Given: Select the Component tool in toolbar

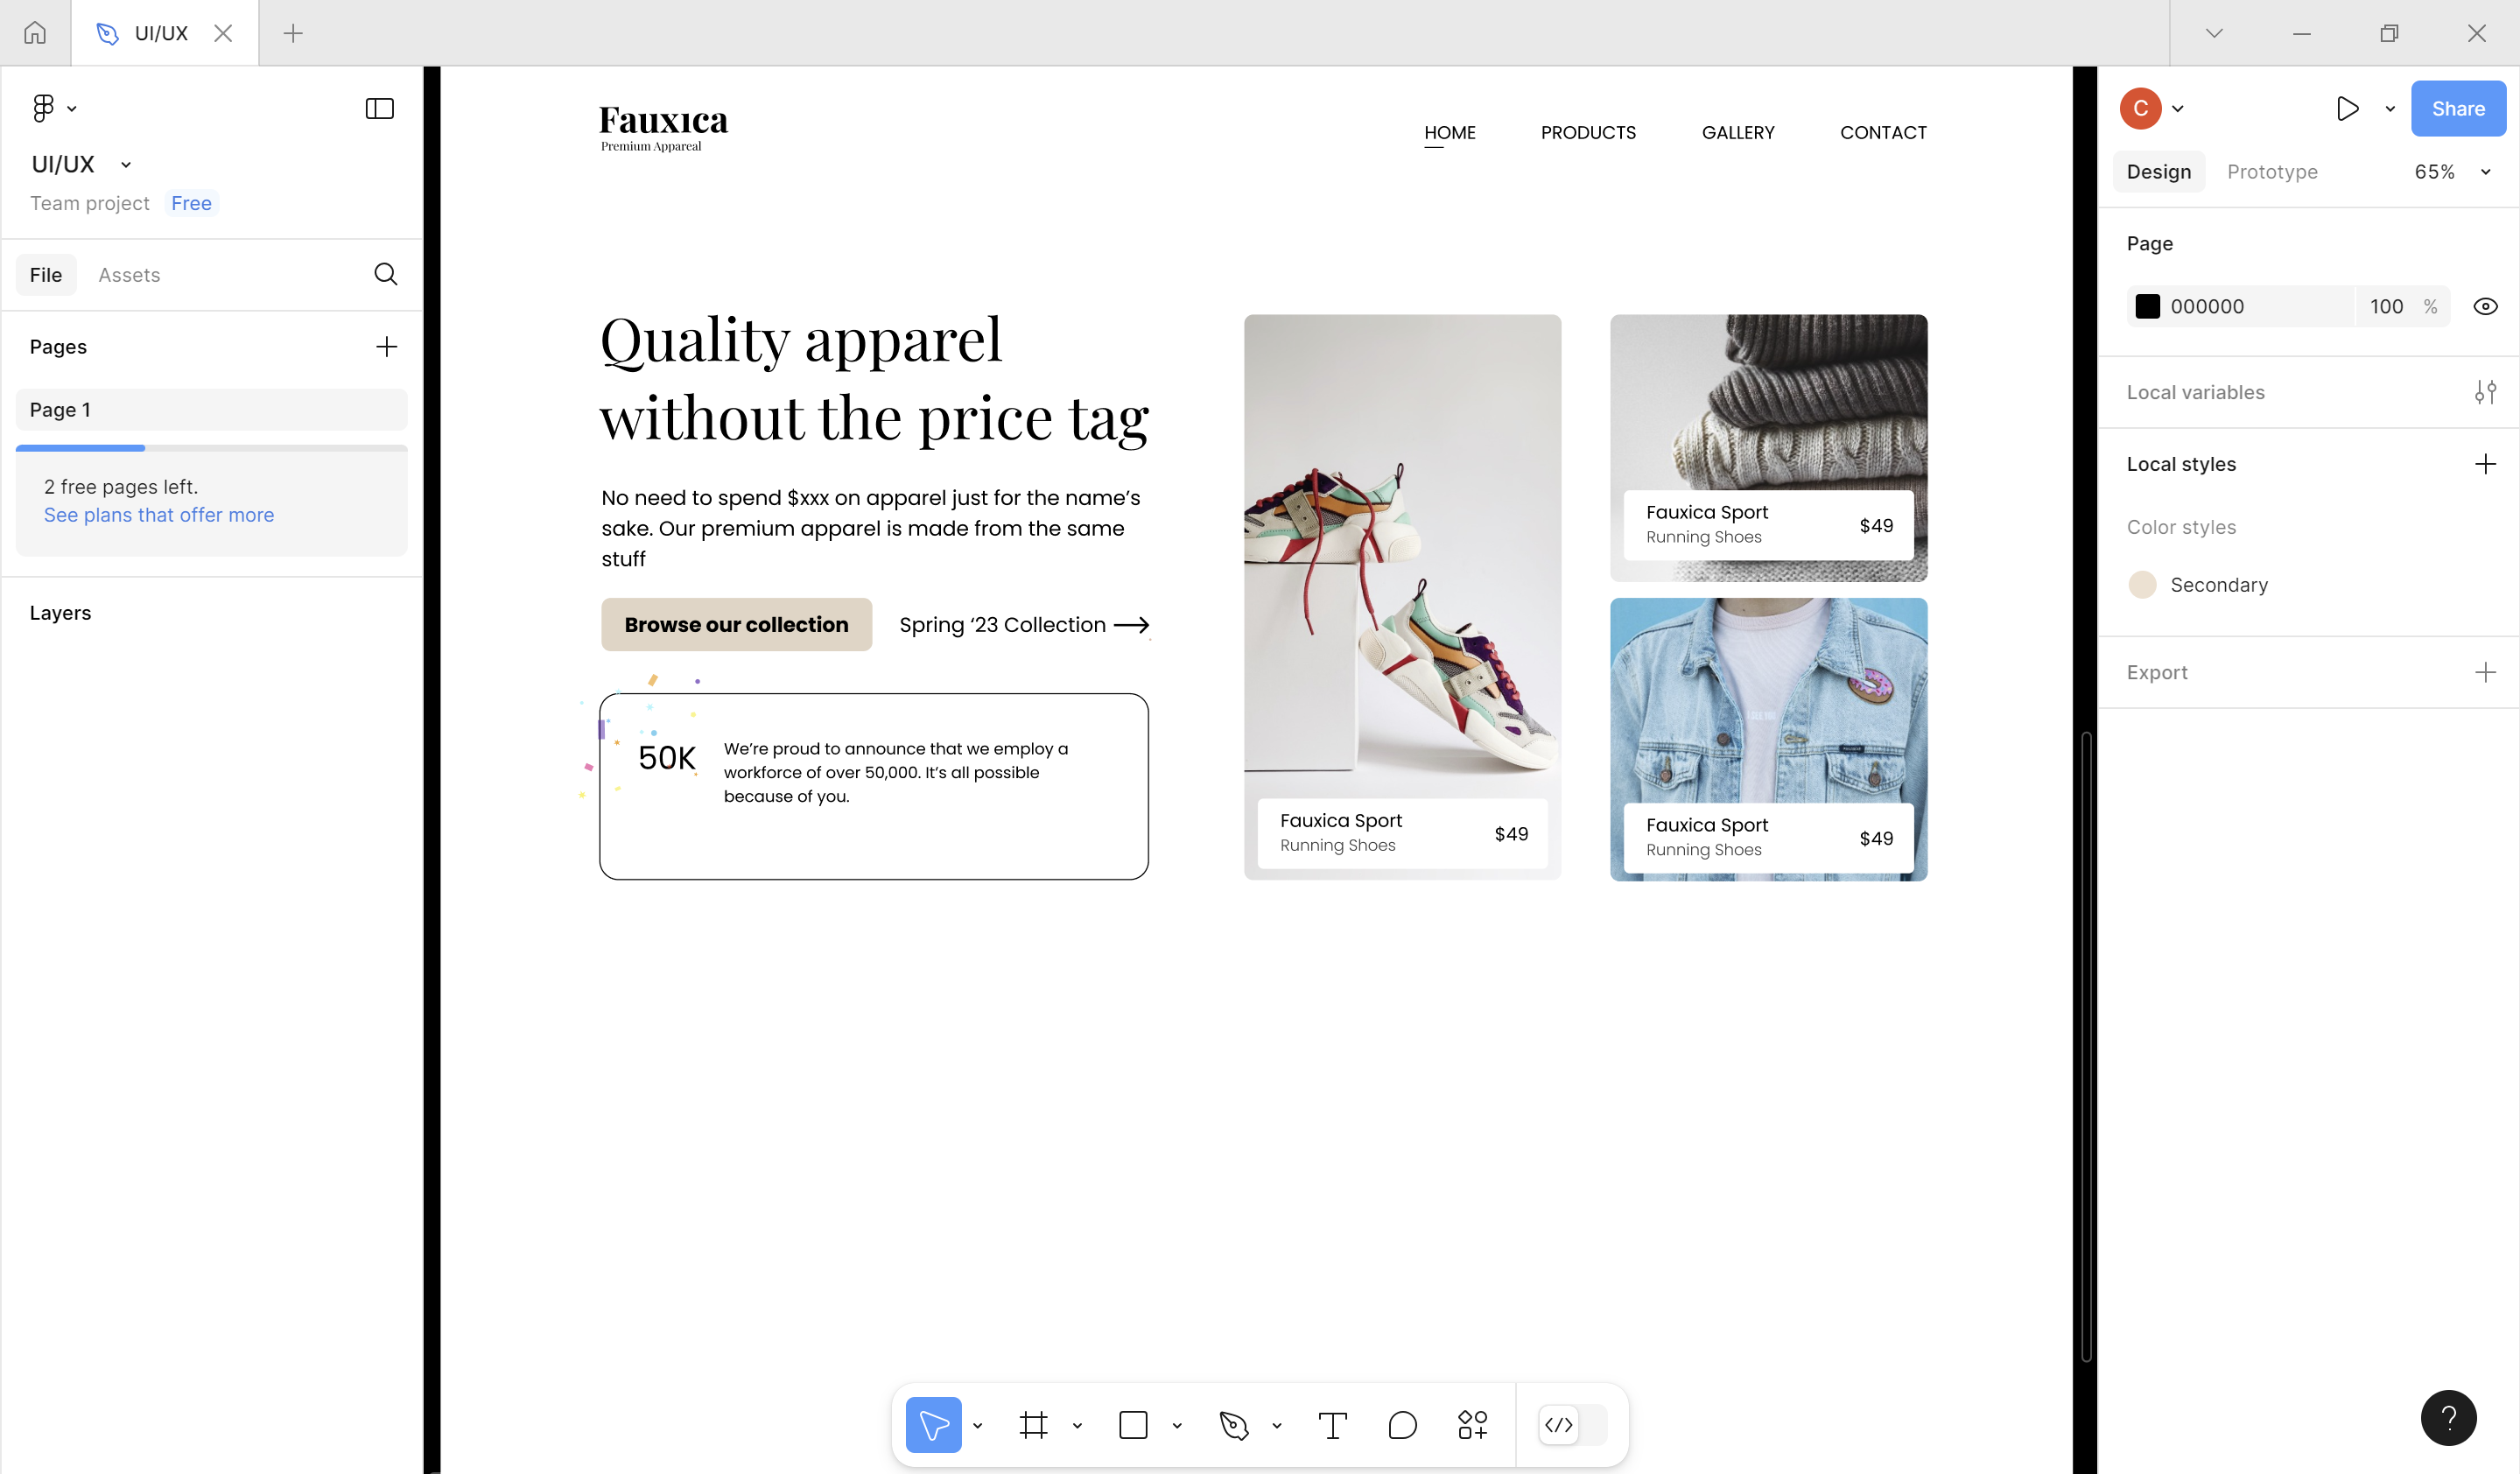Looking at the screenshot, I should [1471, 1423].
